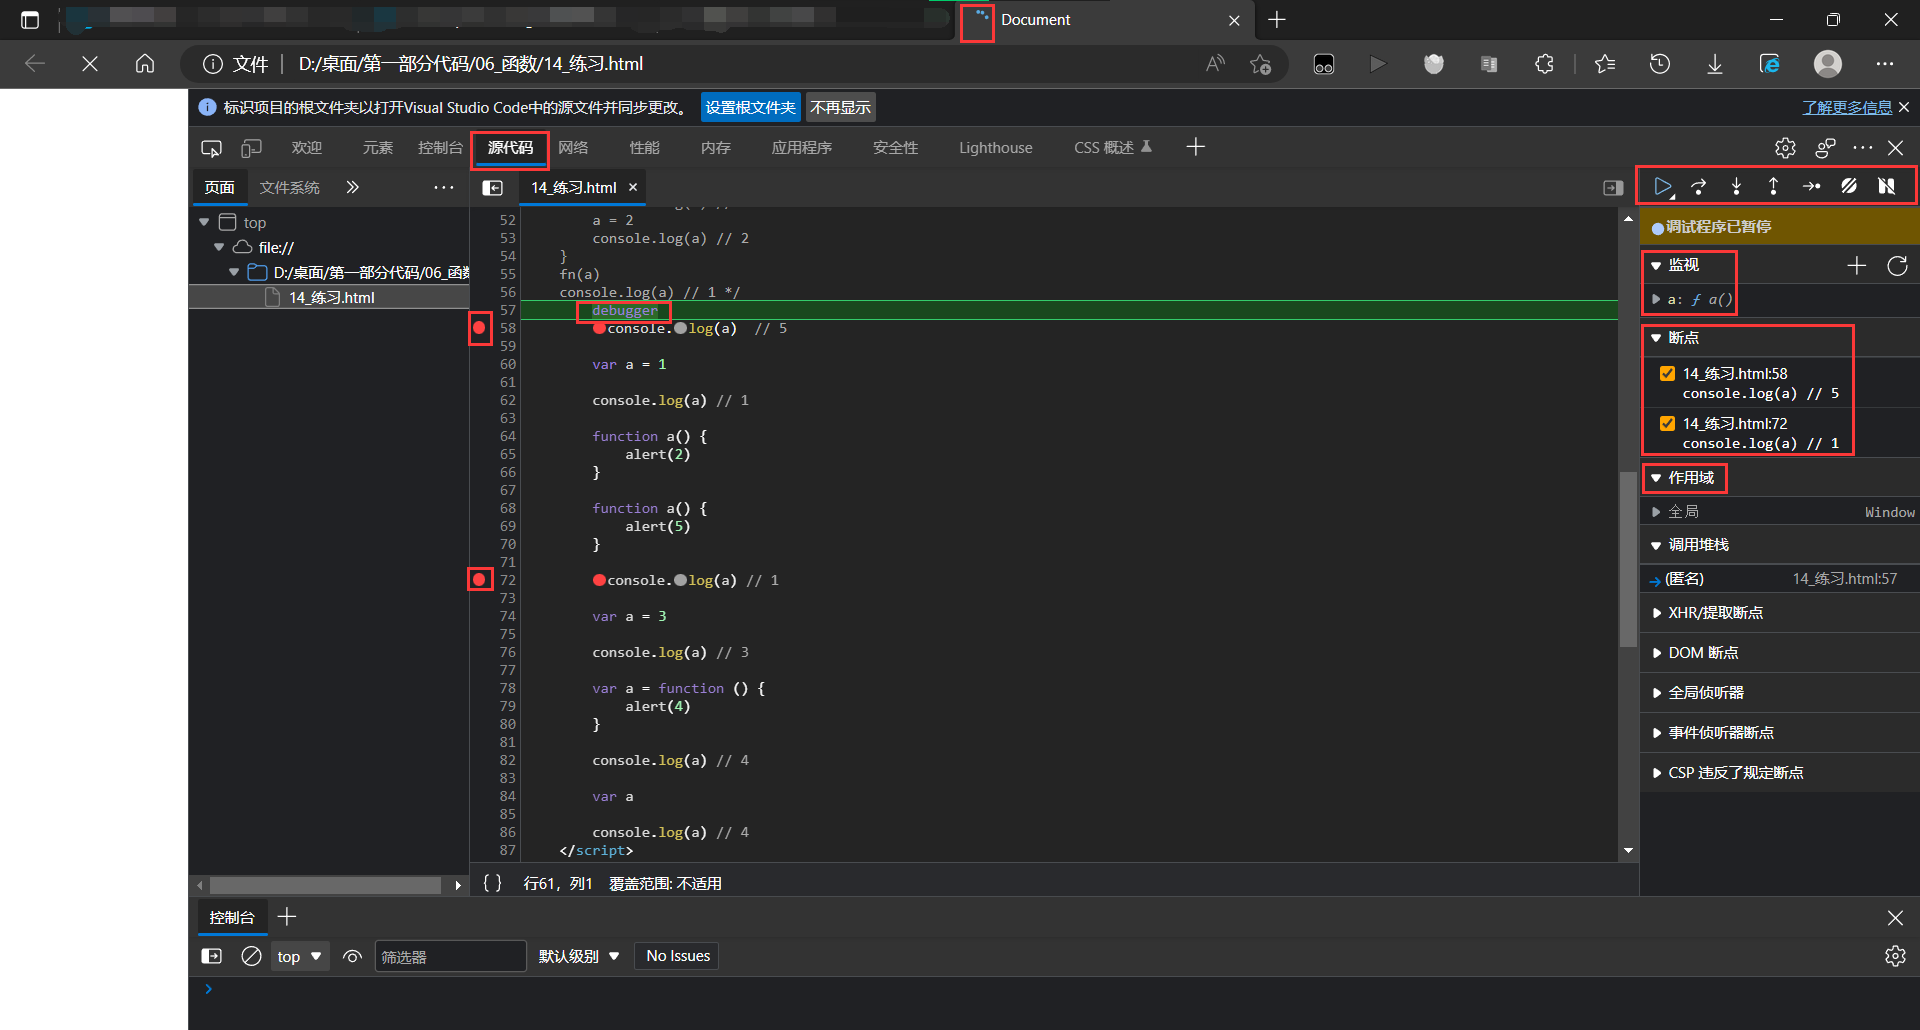Go to browser home icon
Viewport: 1920px width, 1030px height.
tap(145, 64)
